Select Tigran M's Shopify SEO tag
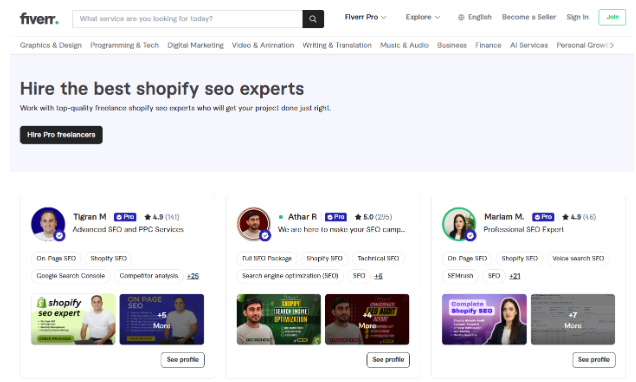The image size is (636, 382). point(108,258)
